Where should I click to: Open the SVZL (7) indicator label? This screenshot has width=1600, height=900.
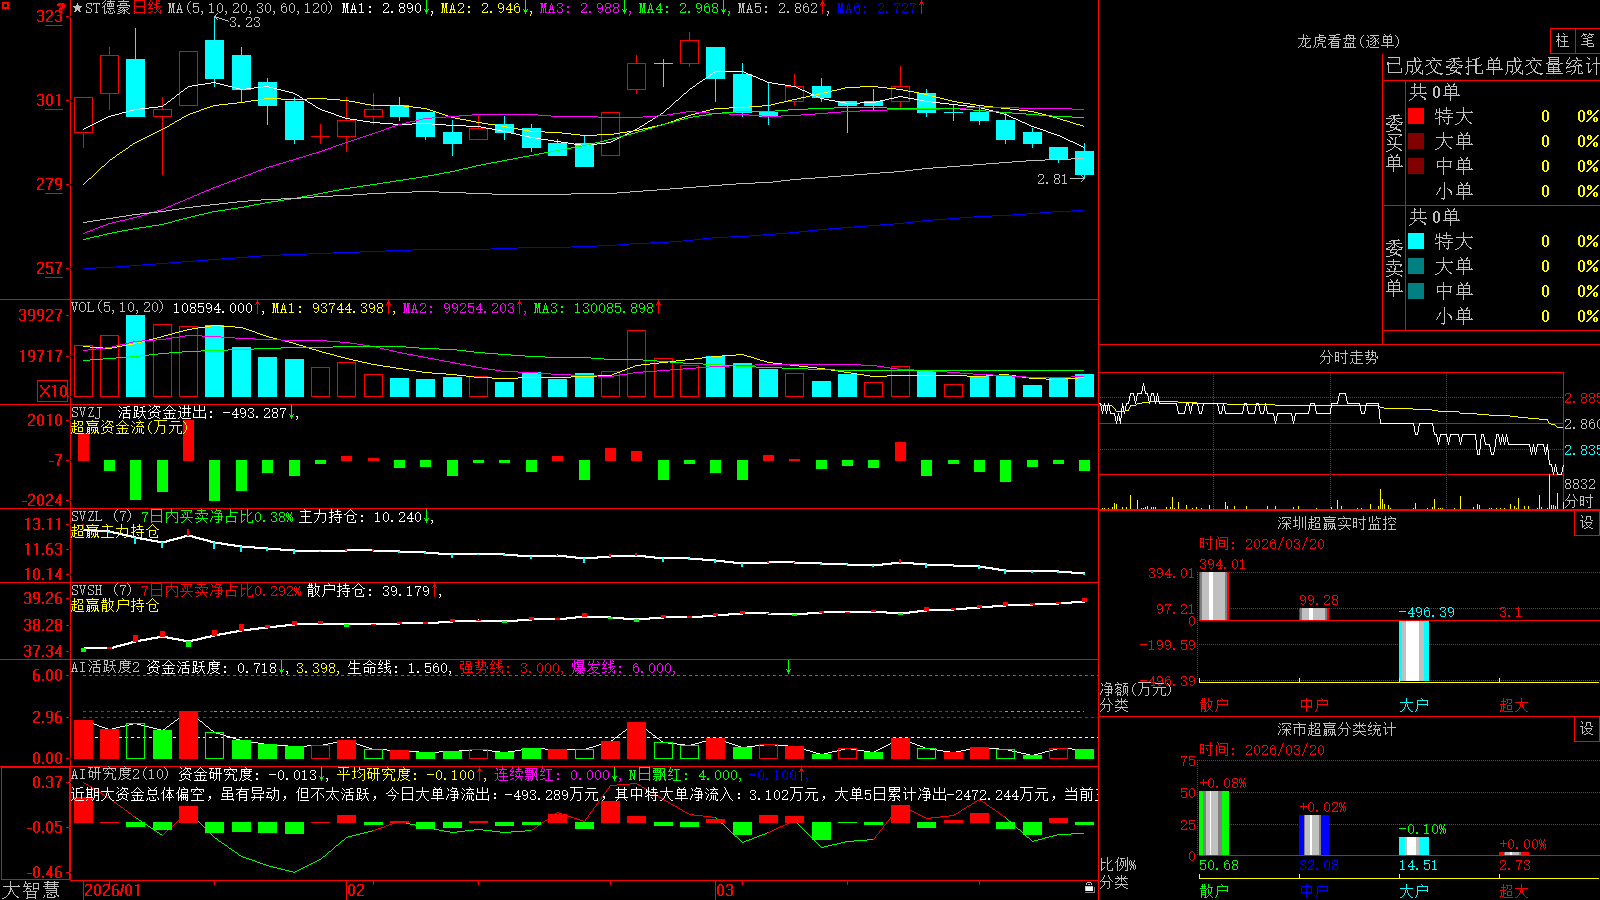tap(101, 517)
